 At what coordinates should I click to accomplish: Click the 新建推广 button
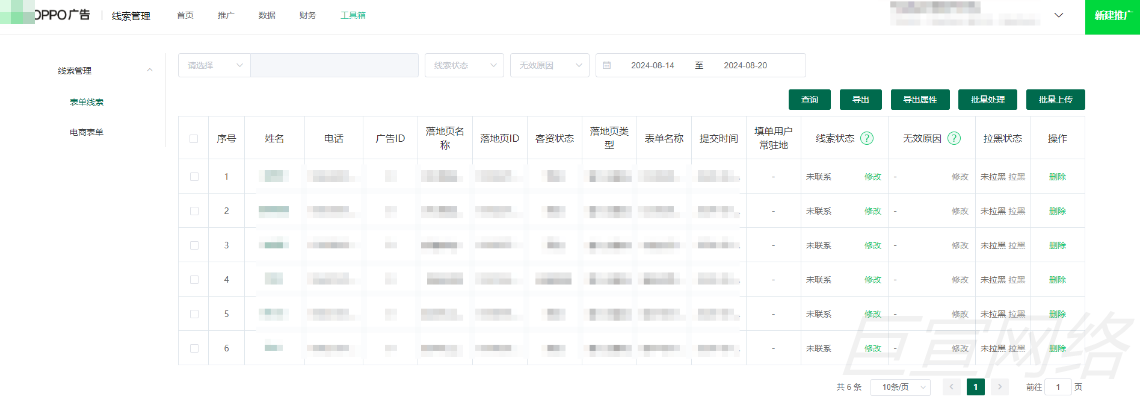pos(1112,16)
